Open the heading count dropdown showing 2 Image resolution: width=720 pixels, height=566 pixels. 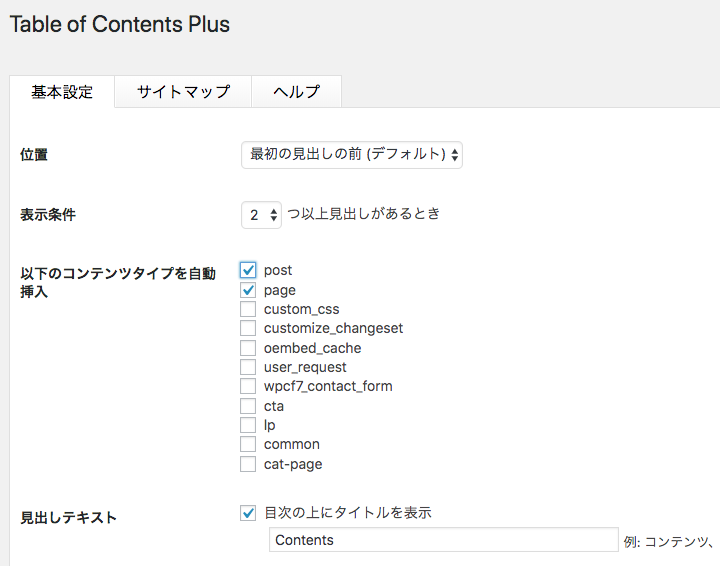click(x=262, y=214)
